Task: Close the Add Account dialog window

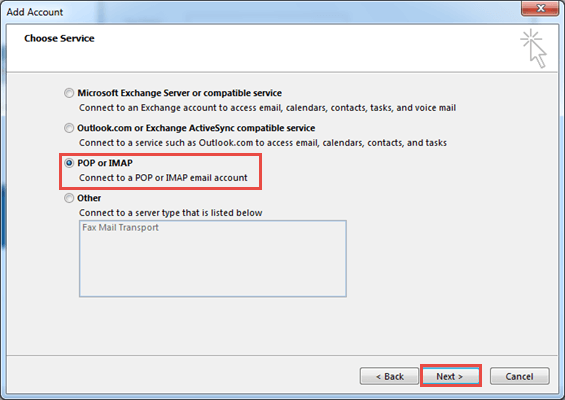Action: pos(540,8)
